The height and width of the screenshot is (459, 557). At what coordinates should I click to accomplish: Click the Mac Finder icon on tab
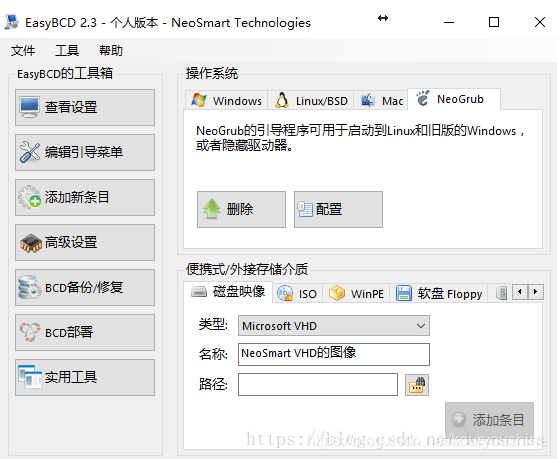368,100
